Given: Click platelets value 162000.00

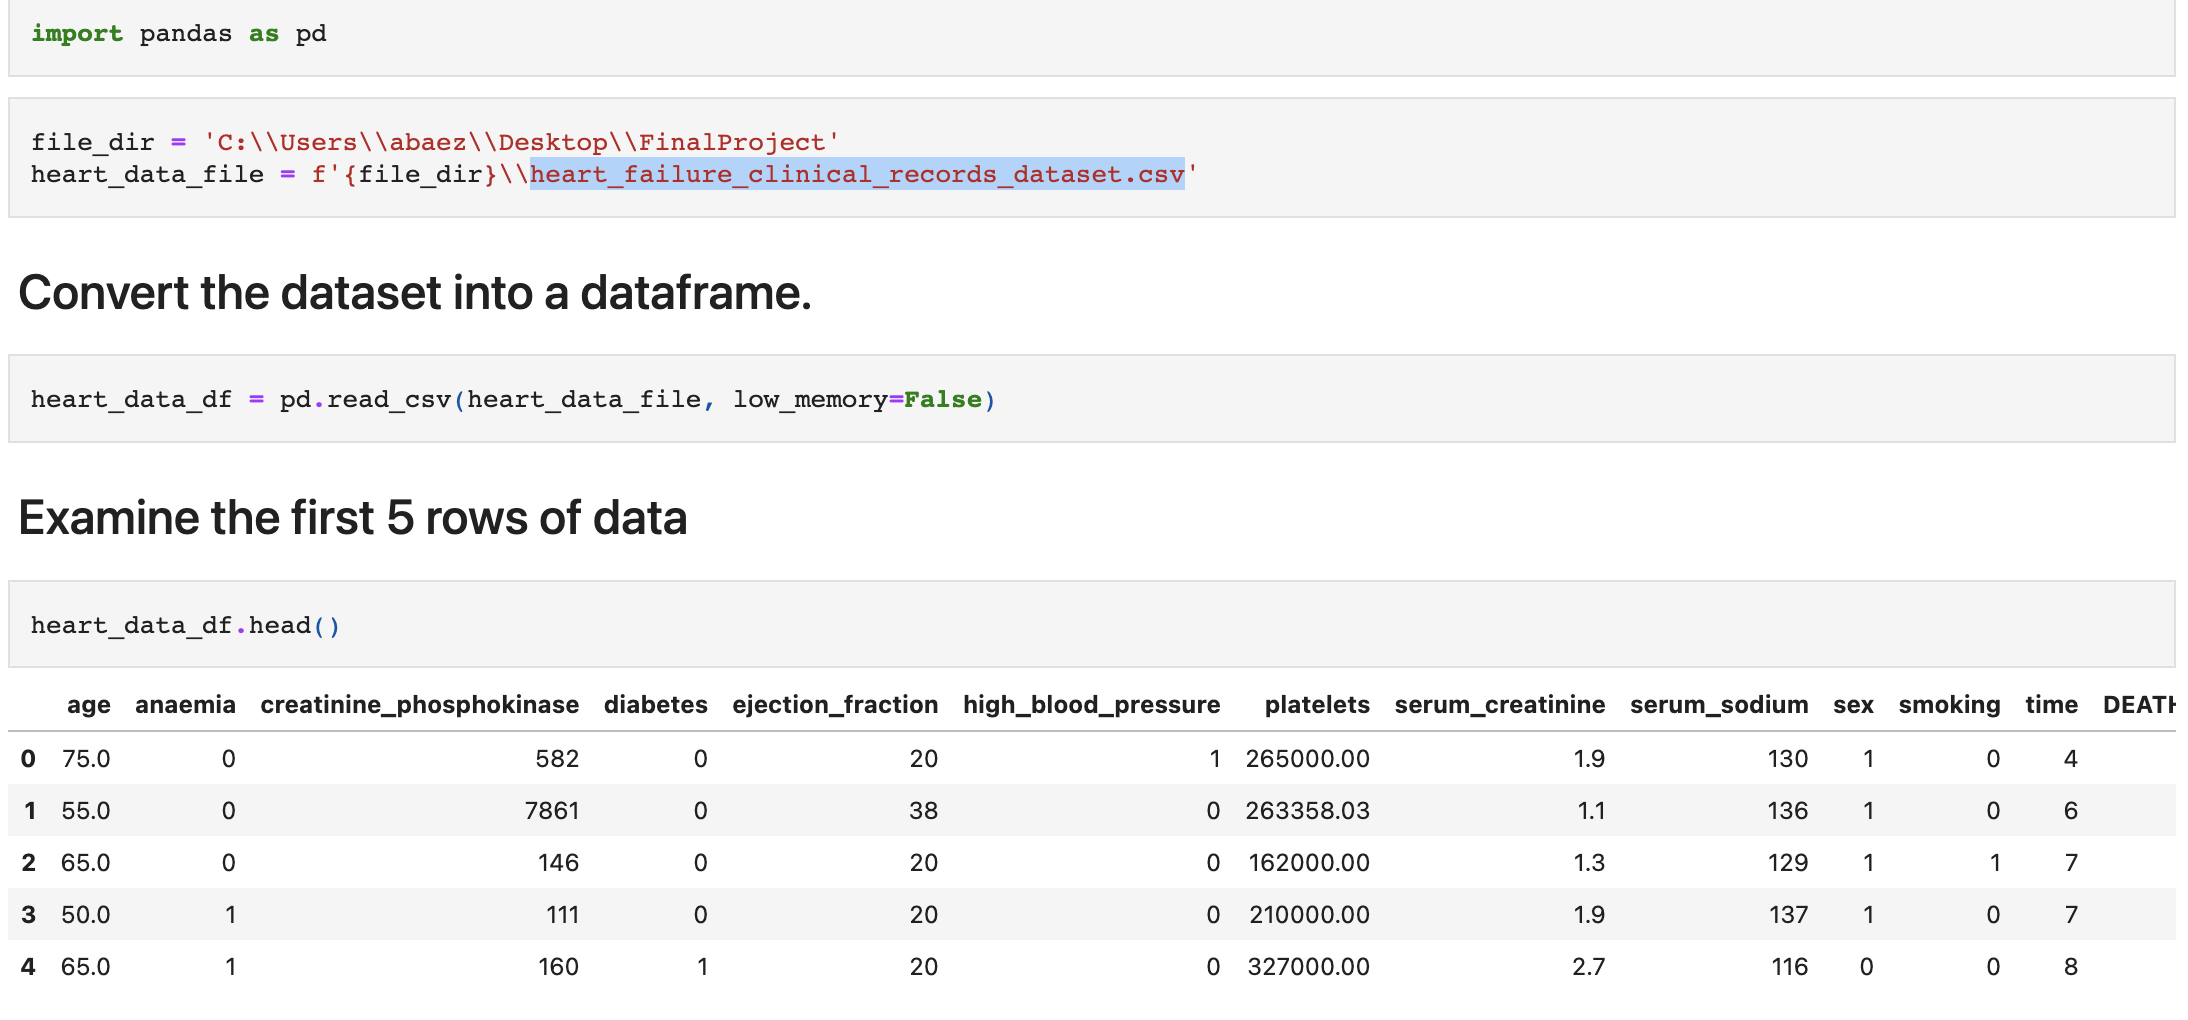Looking at the screenshot, I should click(1309, 863).
